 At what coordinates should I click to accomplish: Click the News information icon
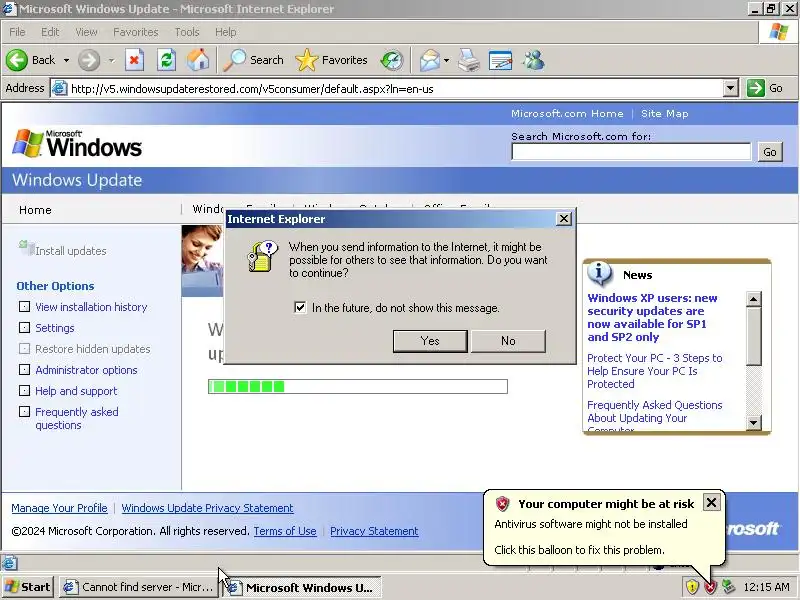point(599,273)
